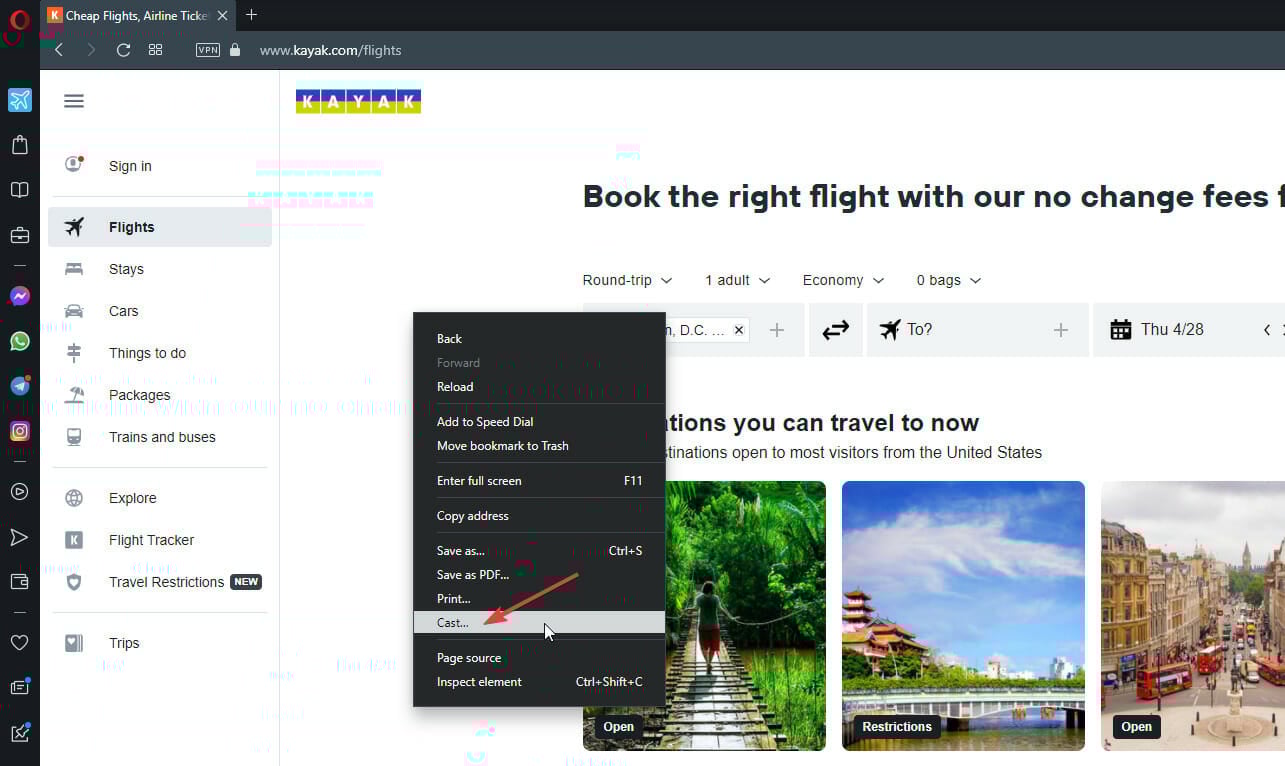Screen dimensions: 1285x766
Task: Open Things to do
Action: [x=160, y=353]
